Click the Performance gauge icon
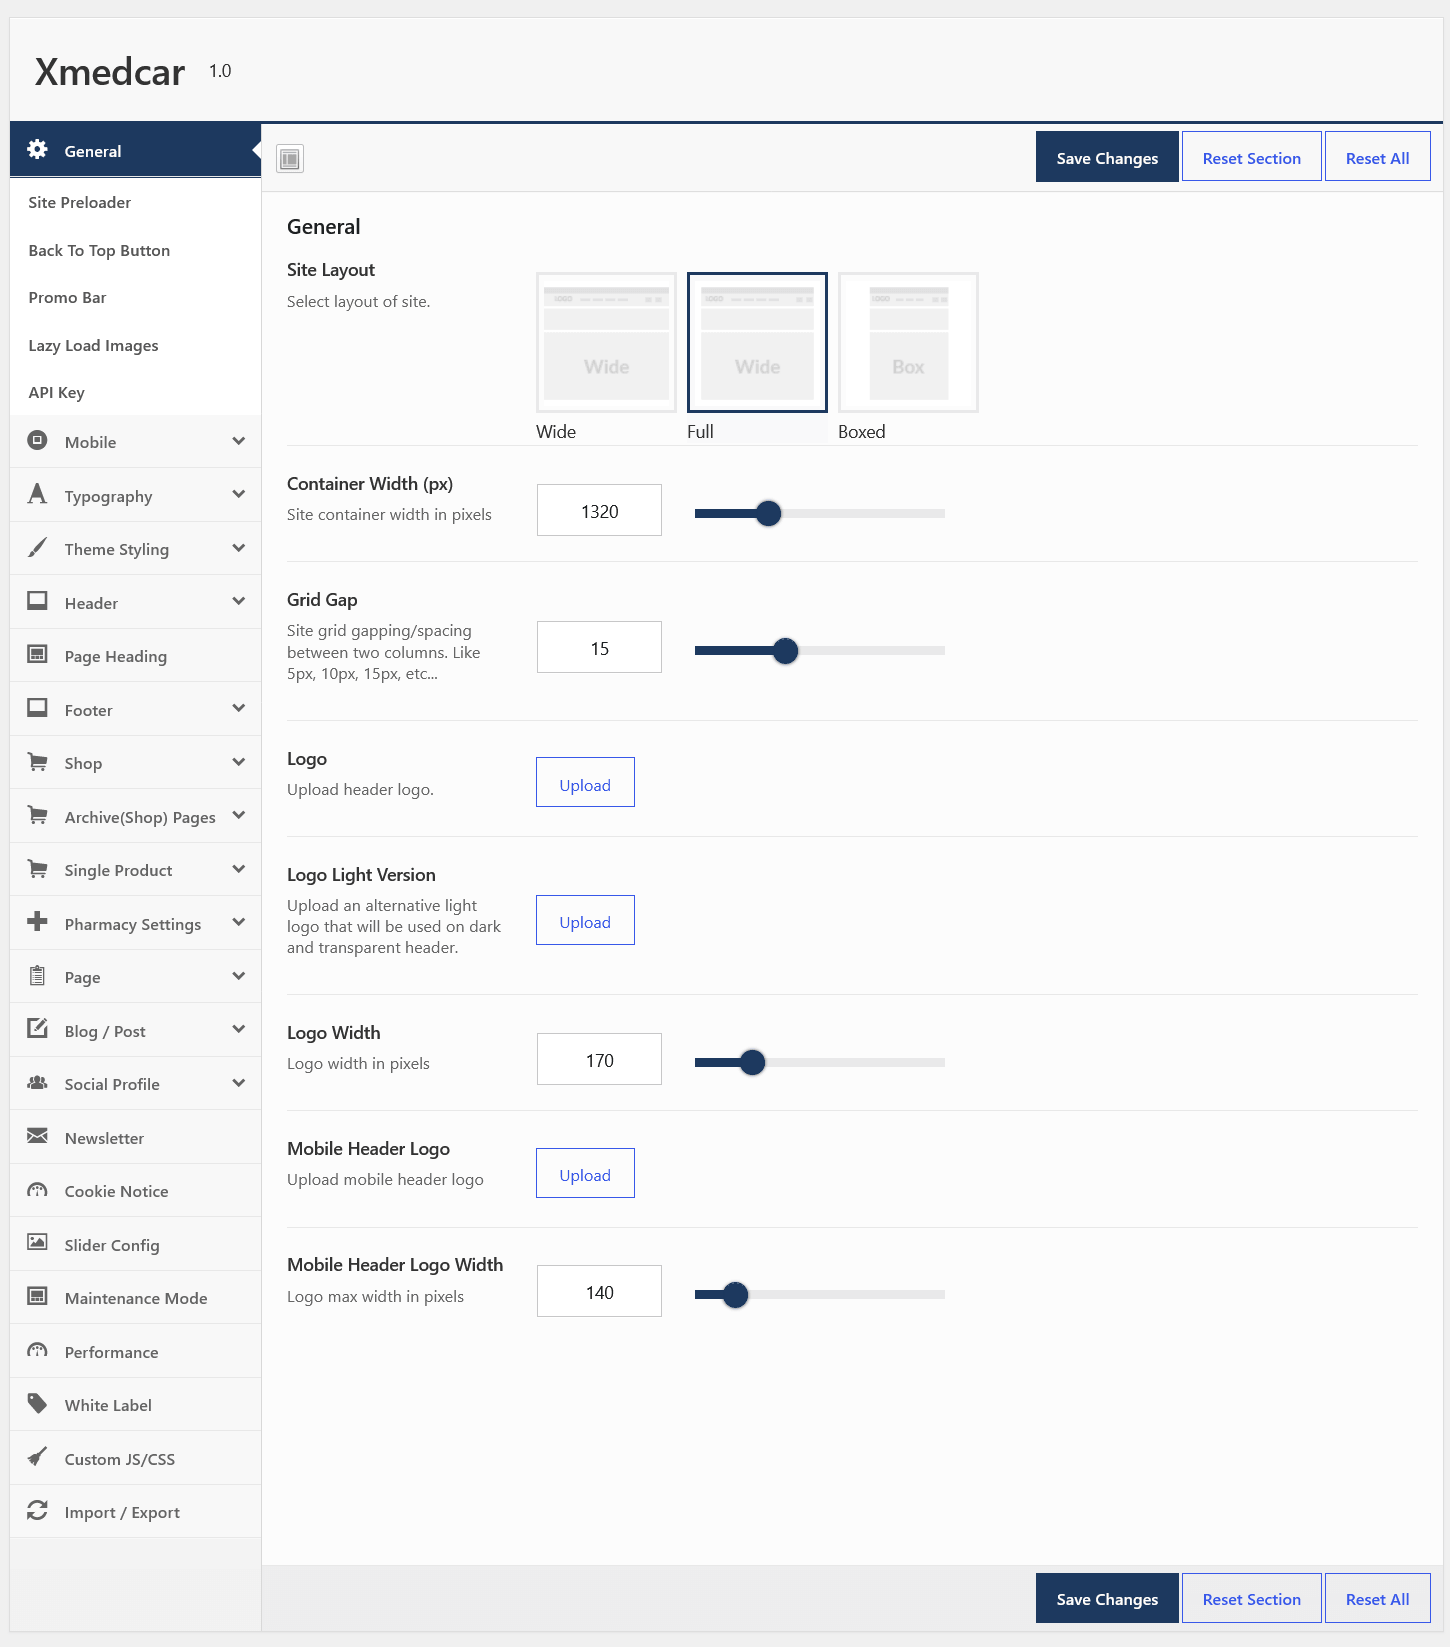Image resolution: width=1450 pixels, height=1647 pixels. 37,1350
